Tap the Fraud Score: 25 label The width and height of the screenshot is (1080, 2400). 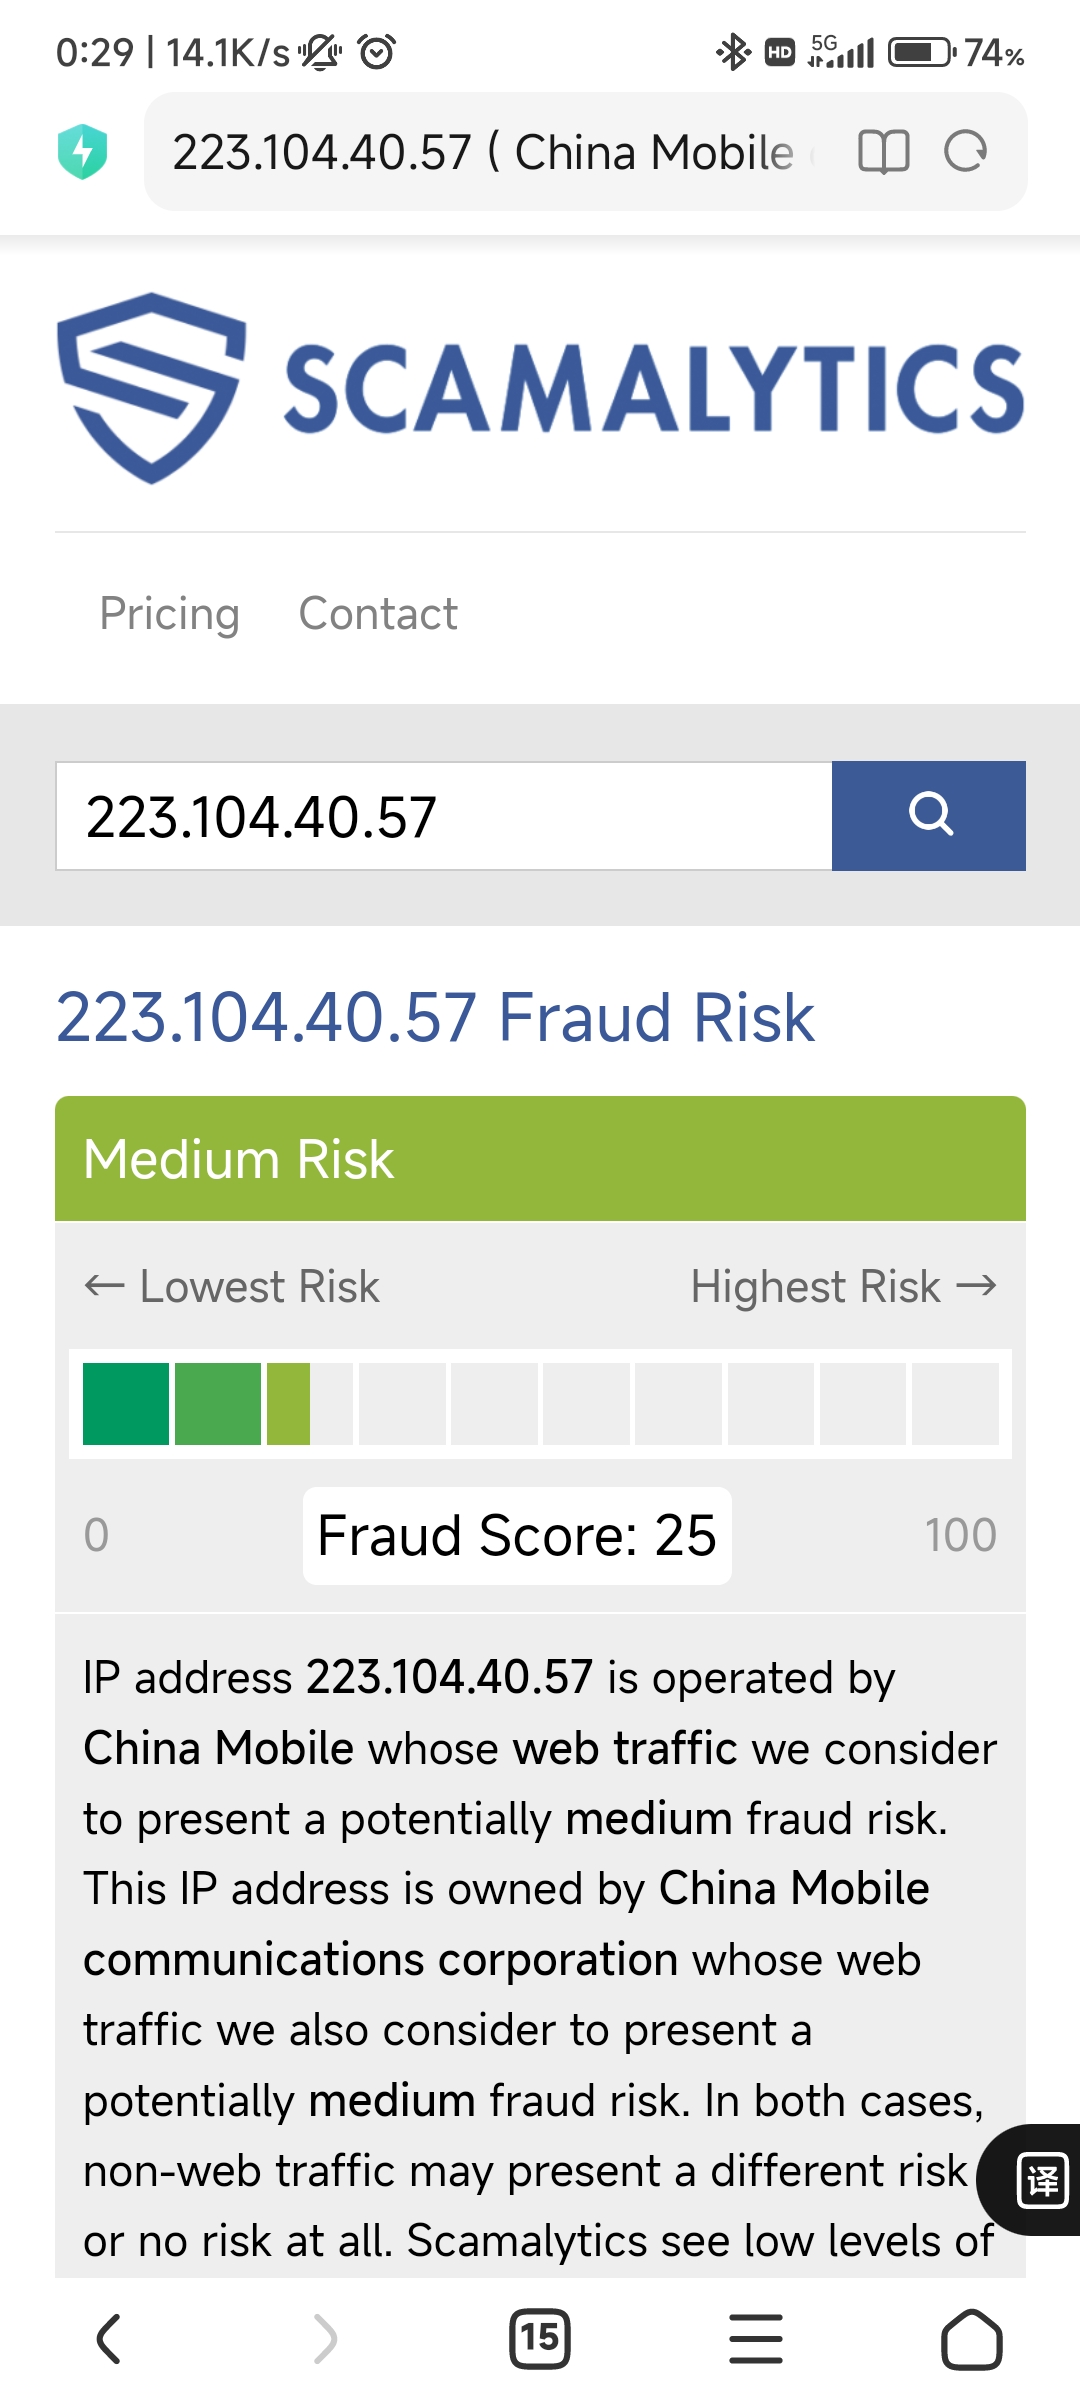coord(517,1536)
